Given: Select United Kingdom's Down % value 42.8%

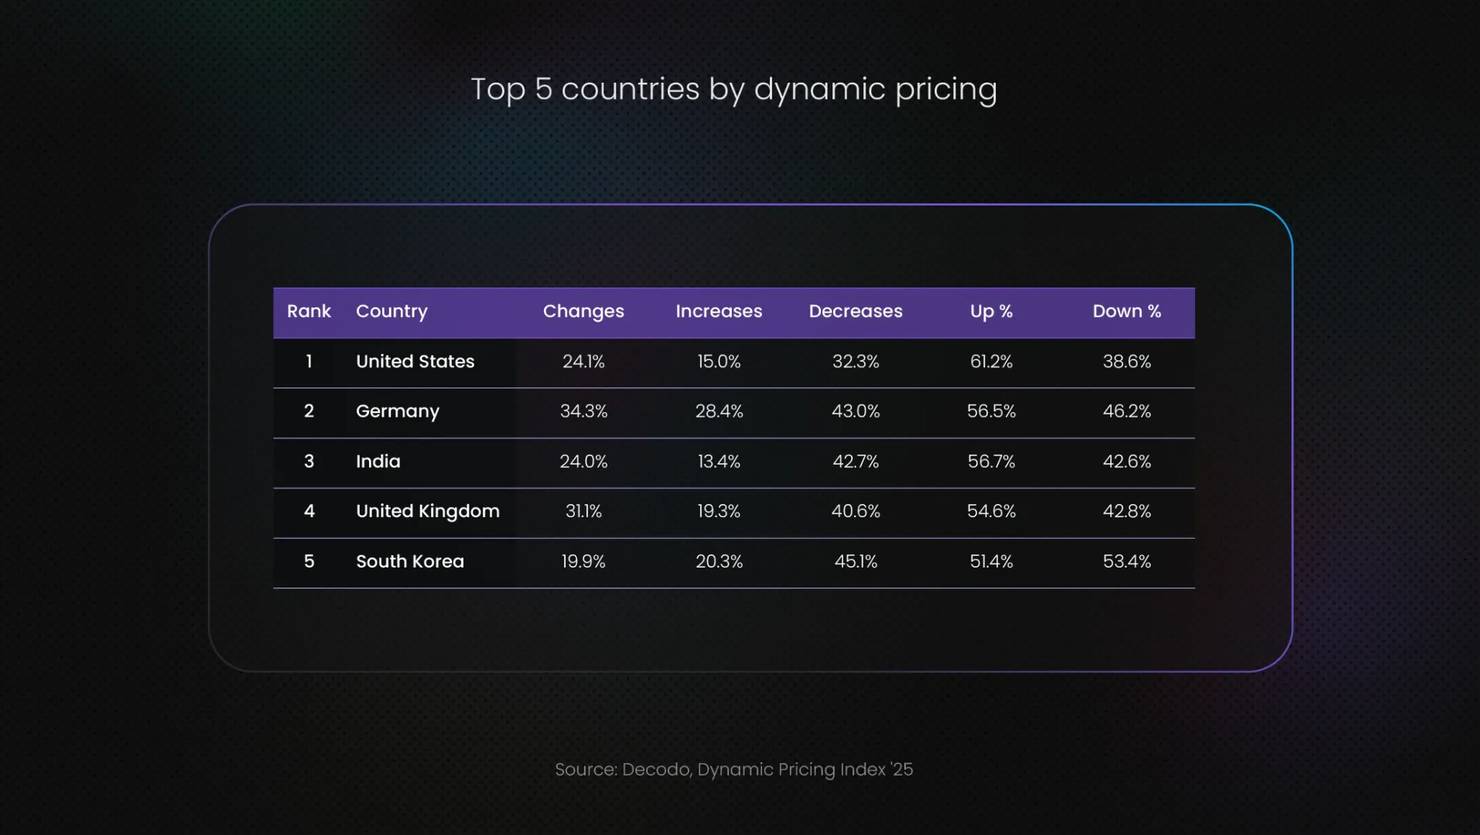Looking at the screenshot, I should point(1126,511).
